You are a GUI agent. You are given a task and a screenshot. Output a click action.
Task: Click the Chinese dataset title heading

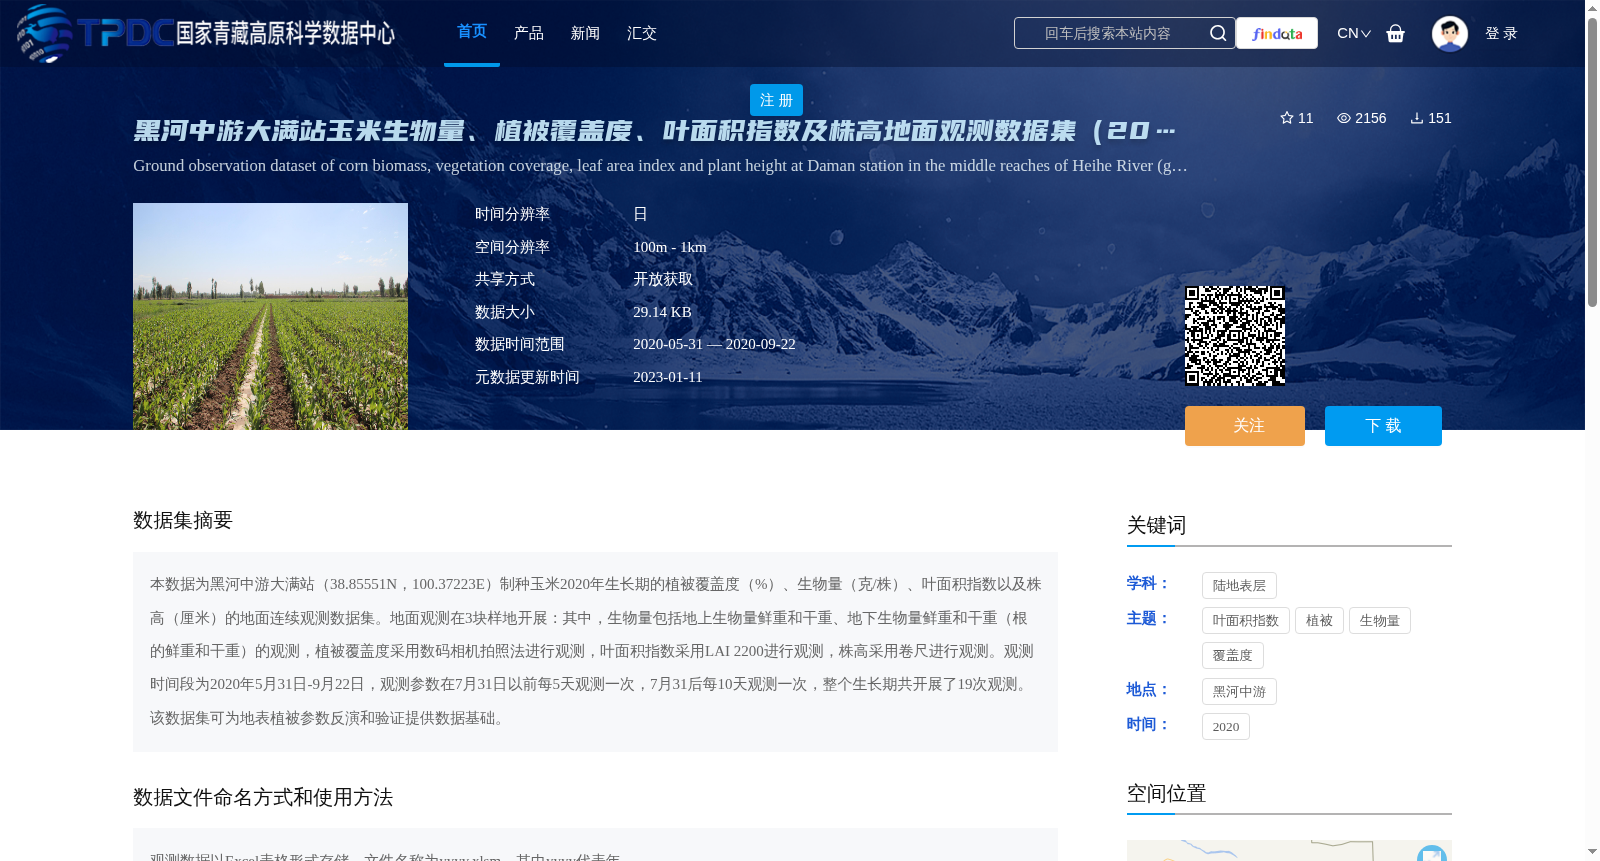click(x=654, y=131)
